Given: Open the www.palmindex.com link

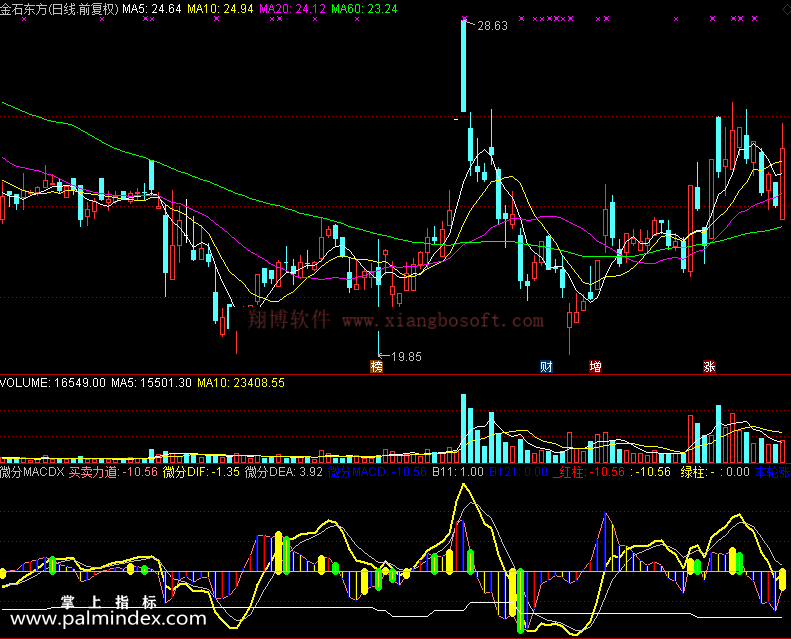Looking at the screenshot, I should (x=108, y=618).
